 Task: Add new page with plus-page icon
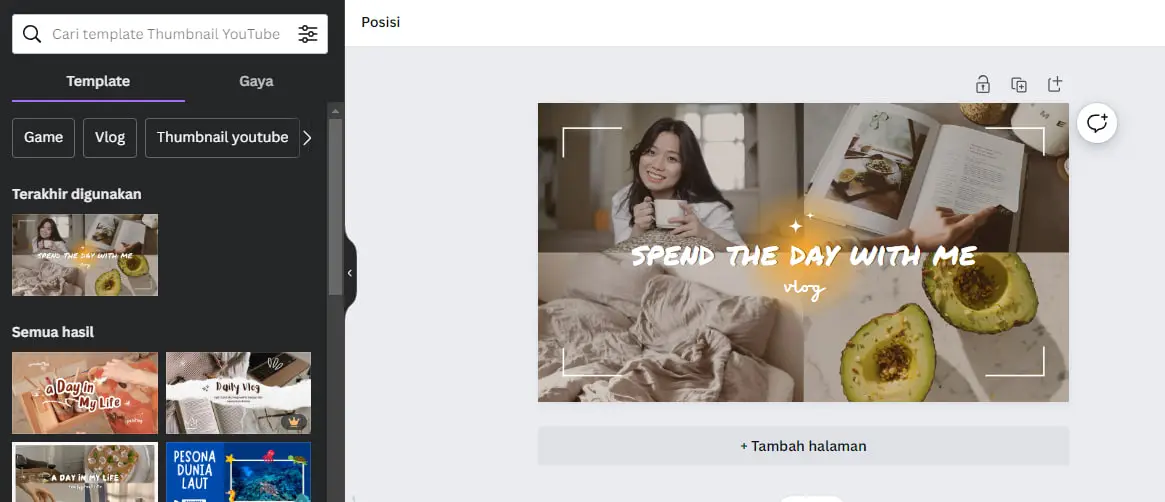1055,84
